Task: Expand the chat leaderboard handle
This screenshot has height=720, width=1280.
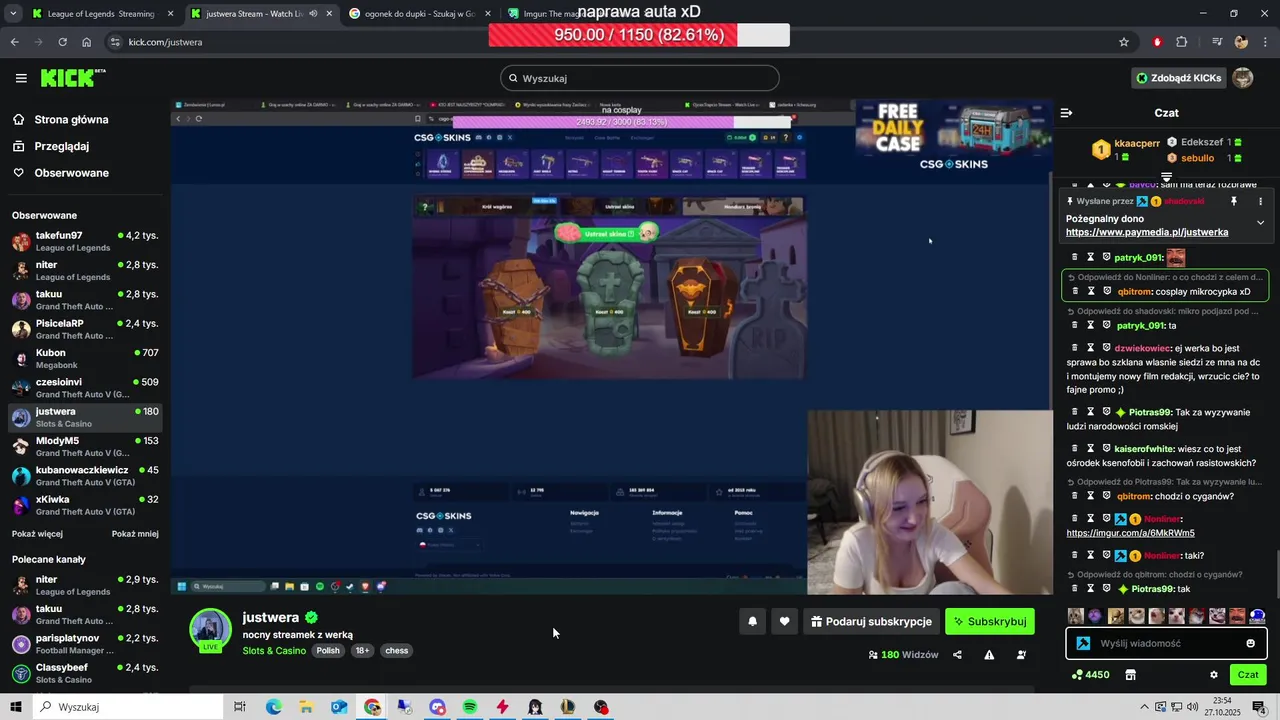Action: coord(1166,177)
